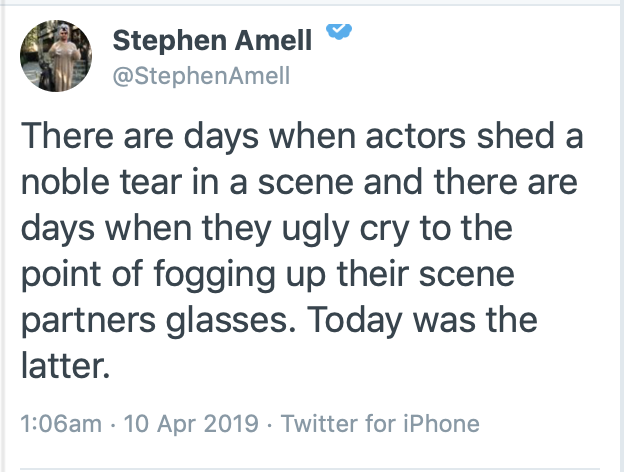This screenshot has width=624, height=472.
Task: Click the surname 'Amell' in the display name
Action: [x=270, y=40]
